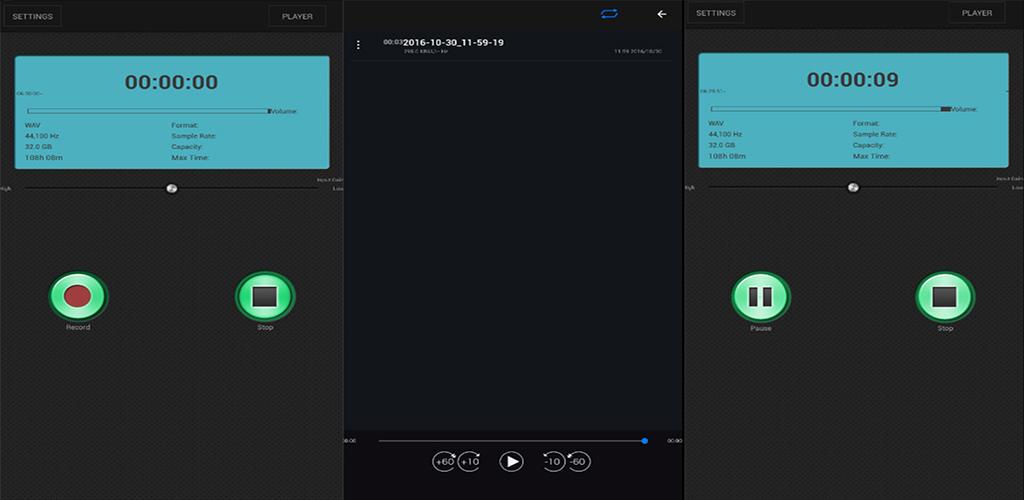The width and height of the screenshot is (1024, 500).
Task: Skip forward 60 seconds in player
Action: (x=444, y=461)
